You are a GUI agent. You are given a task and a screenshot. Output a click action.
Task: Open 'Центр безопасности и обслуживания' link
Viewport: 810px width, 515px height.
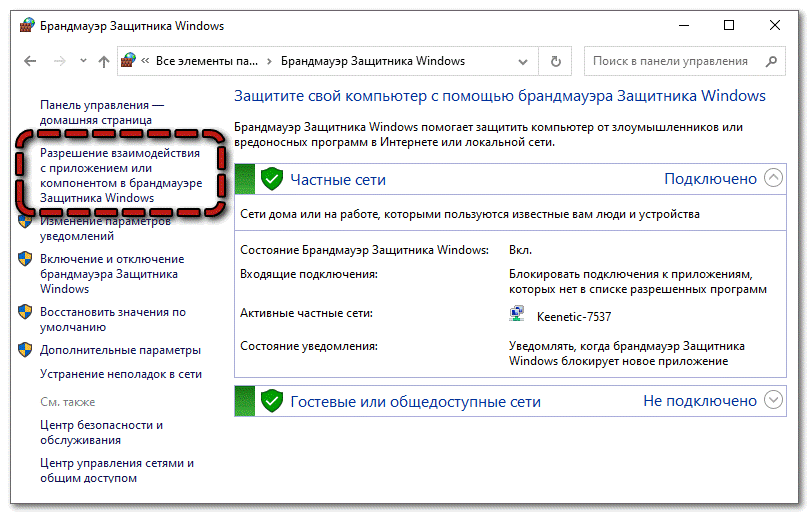click(x=101, y=433)
